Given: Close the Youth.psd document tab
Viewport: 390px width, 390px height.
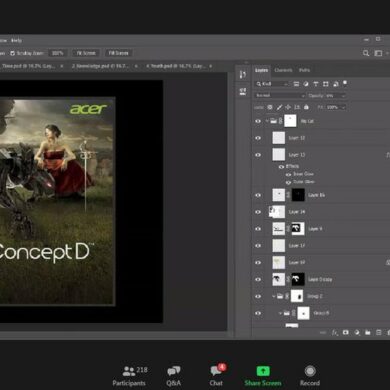Looking at the screenshot, I should [211, 66].
